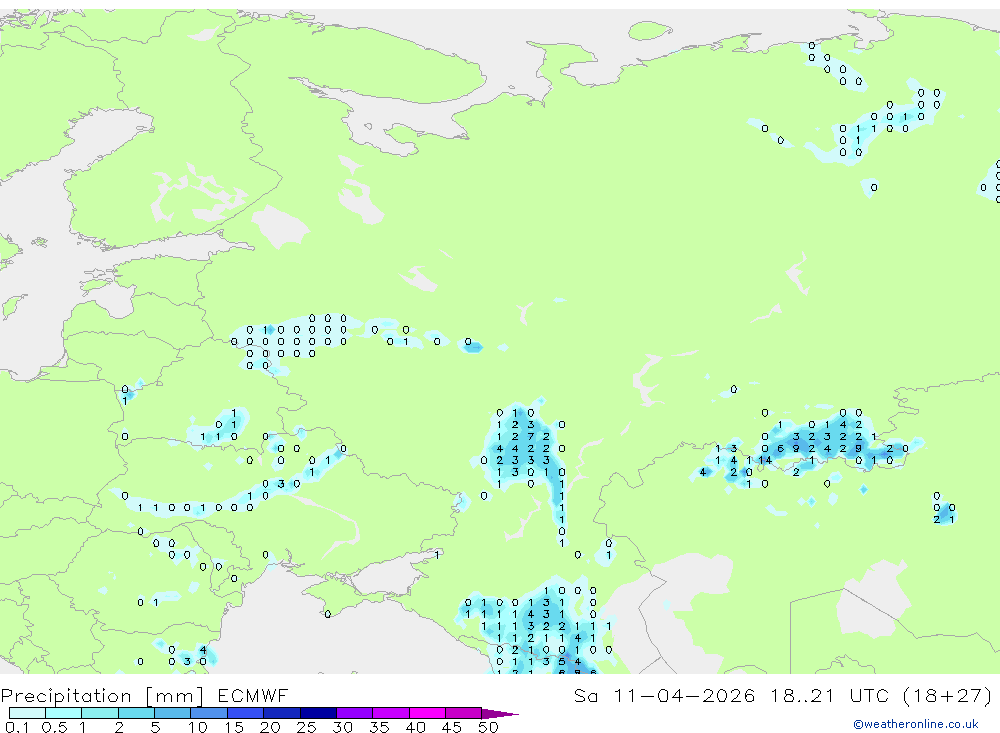Click the 35–40 mm magenta legend swatch
1000x733 pixels.
pyautogui.click(x=391, y=713)
